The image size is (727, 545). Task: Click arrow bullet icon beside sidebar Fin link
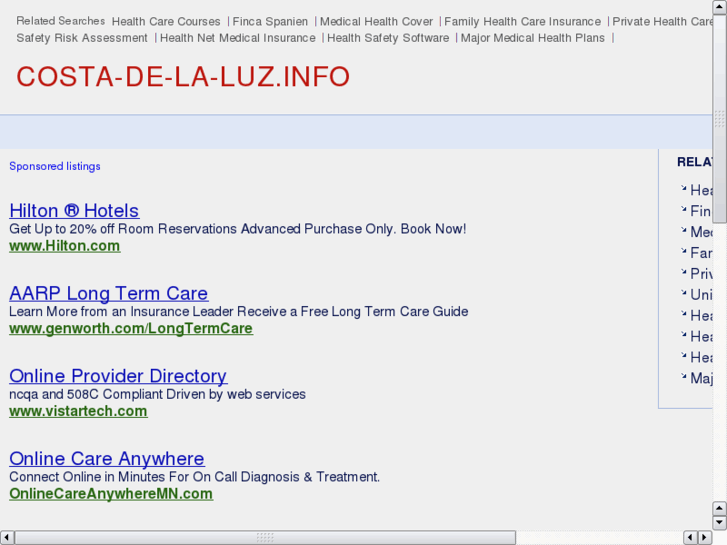683,209
